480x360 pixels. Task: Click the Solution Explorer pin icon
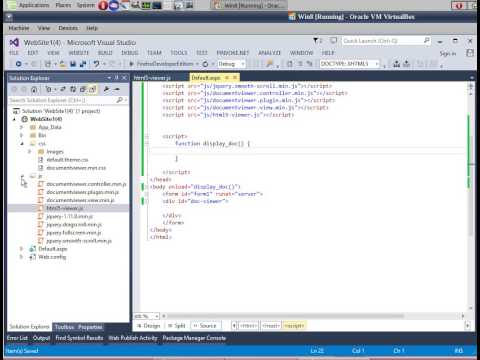click(x=116, y=78)
